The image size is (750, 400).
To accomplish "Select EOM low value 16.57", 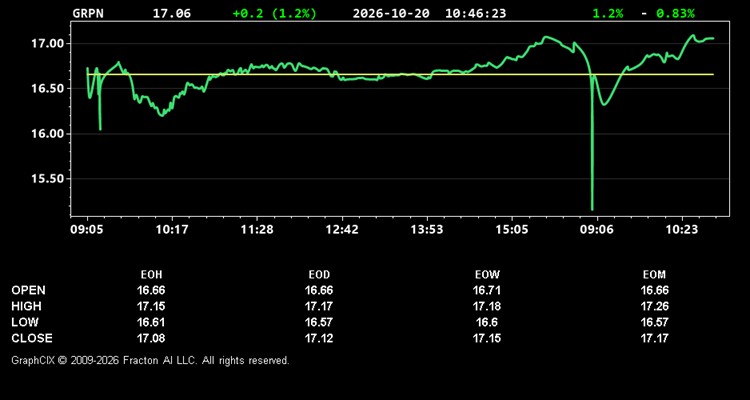I will 654,322.
